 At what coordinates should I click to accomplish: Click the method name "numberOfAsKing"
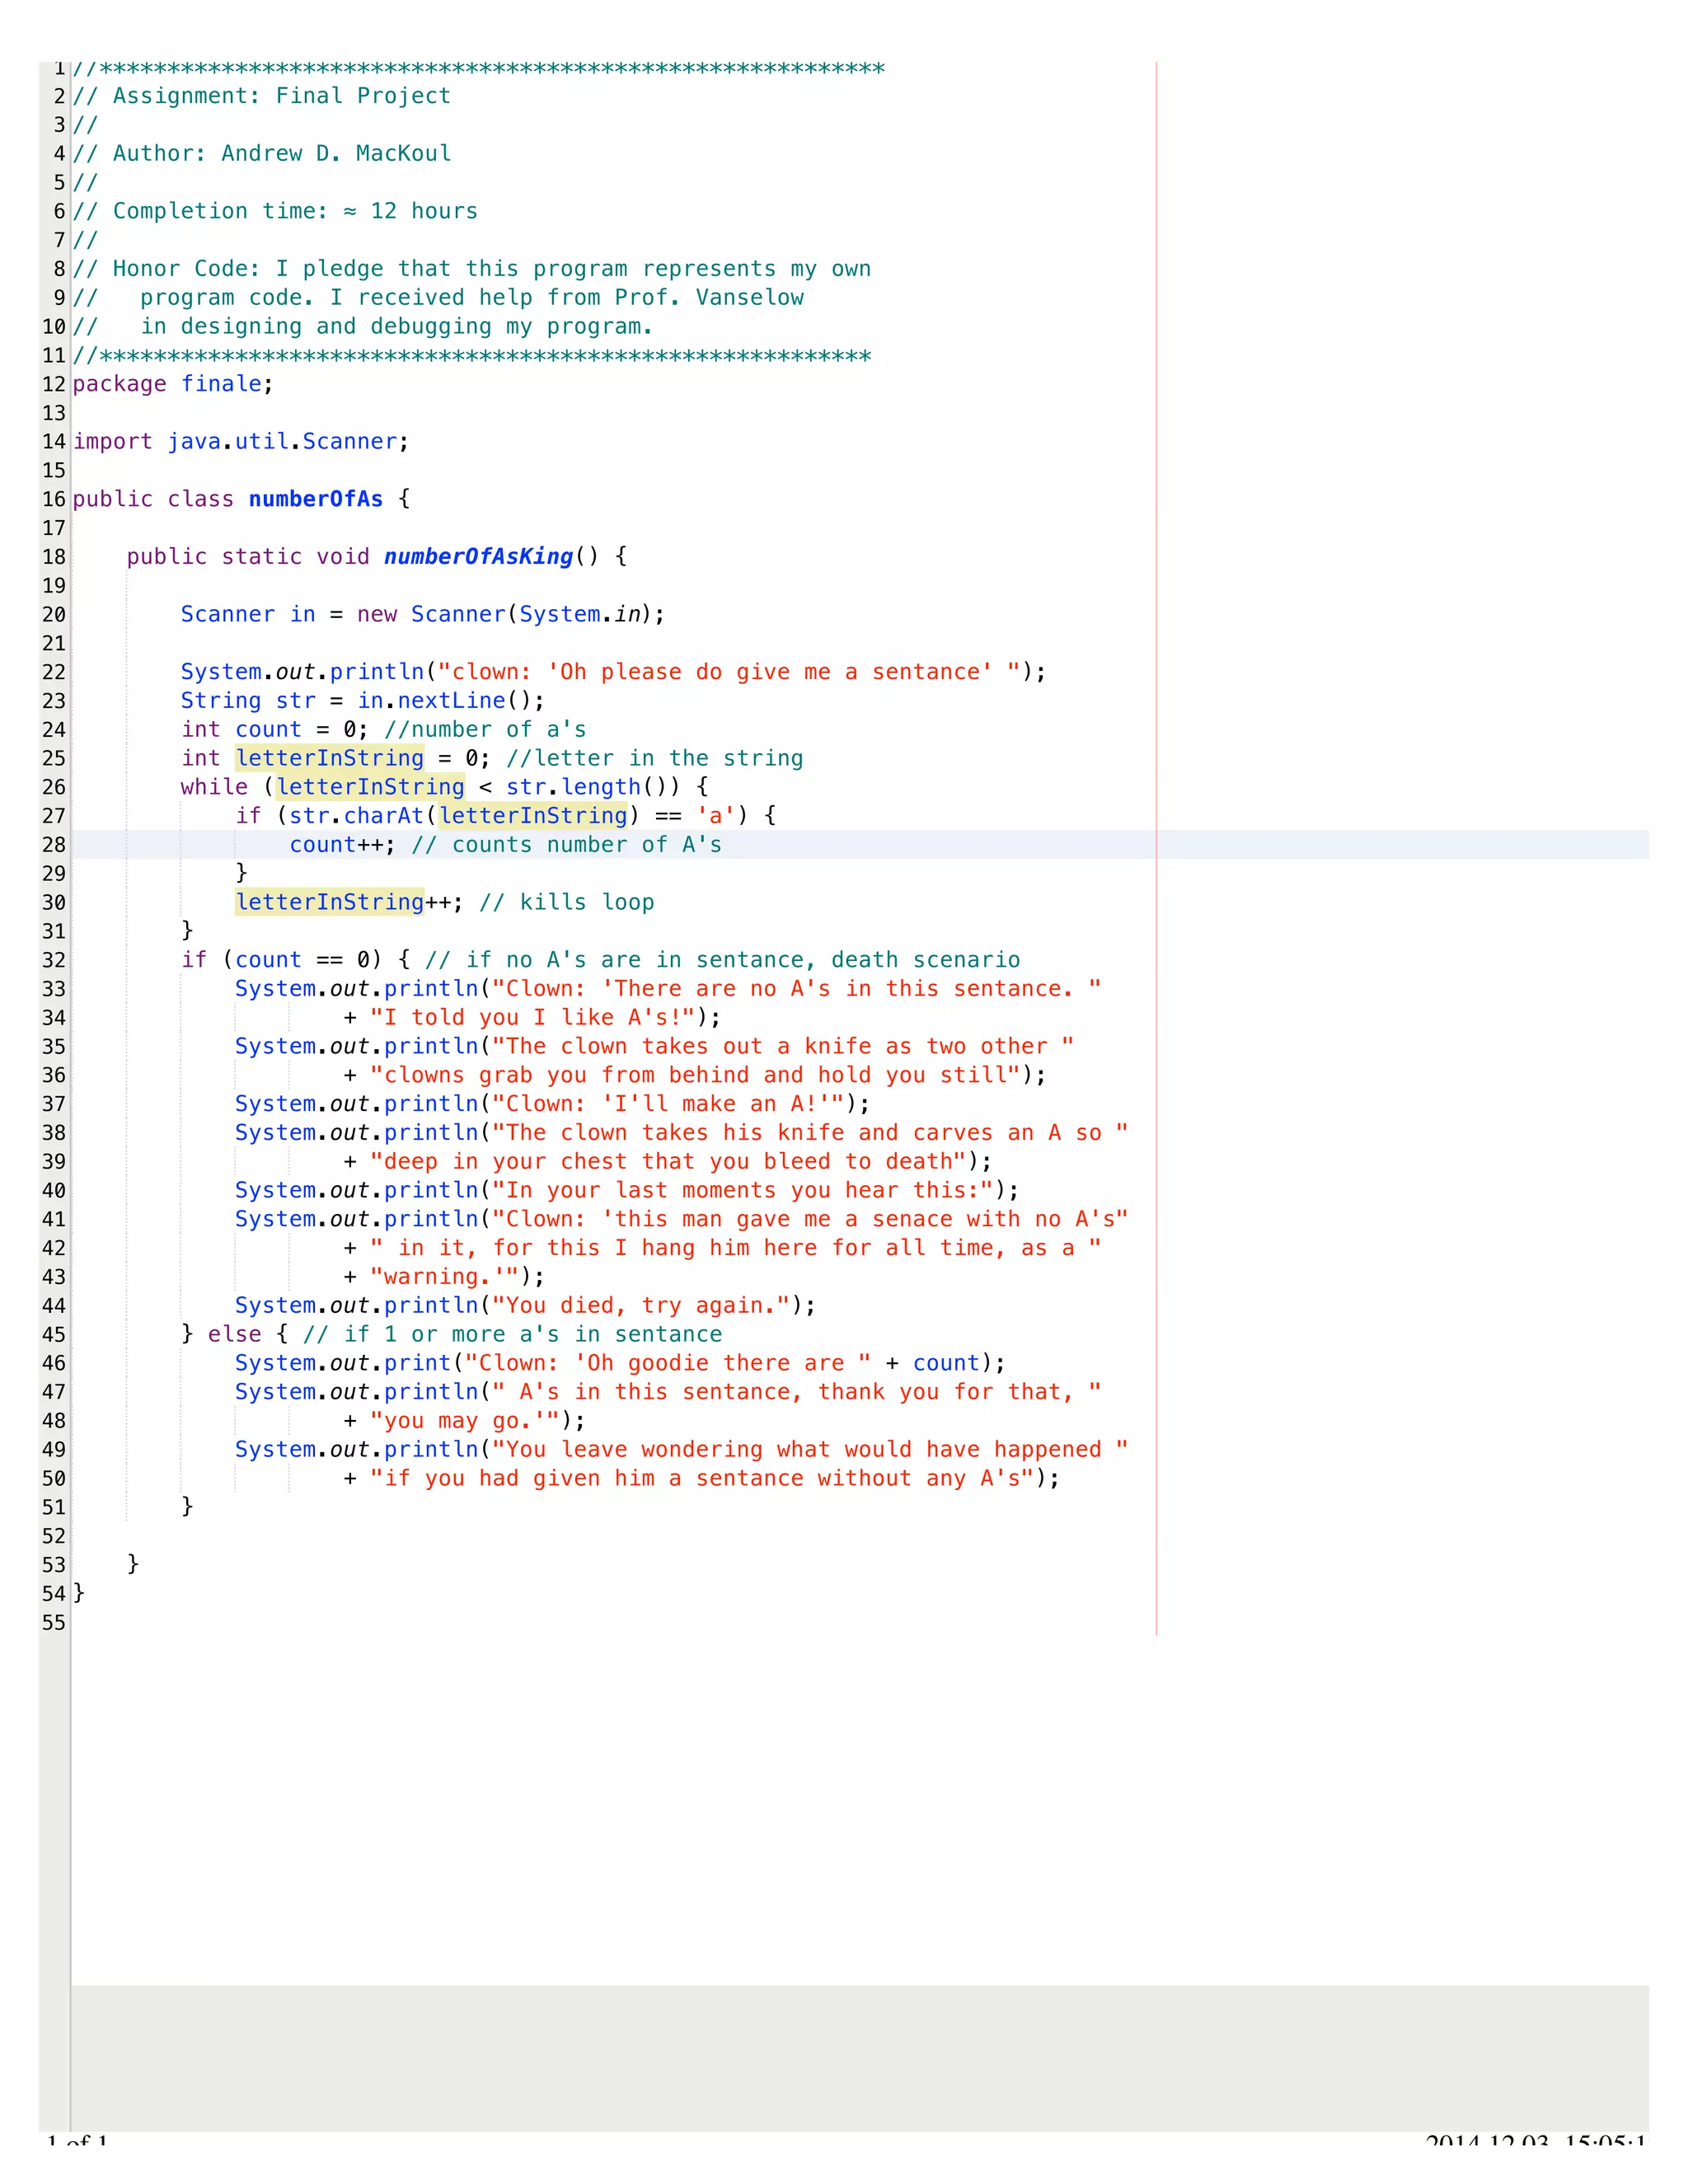[478, 557]
